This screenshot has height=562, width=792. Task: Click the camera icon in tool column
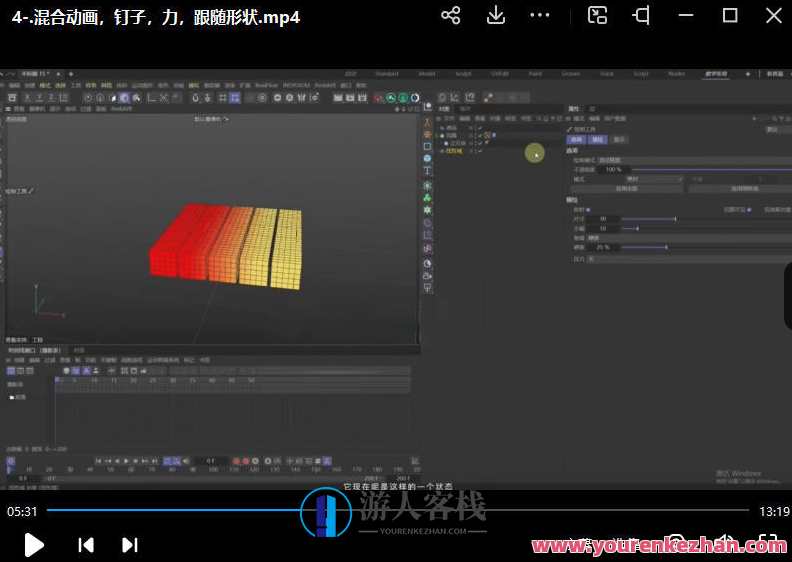(x=428, y=276)
